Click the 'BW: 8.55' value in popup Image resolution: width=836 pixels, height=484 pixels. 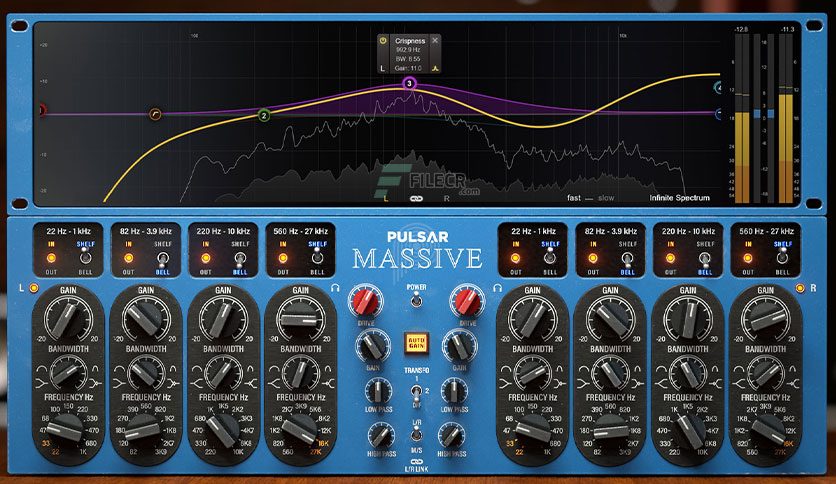[x=408, y=59]
